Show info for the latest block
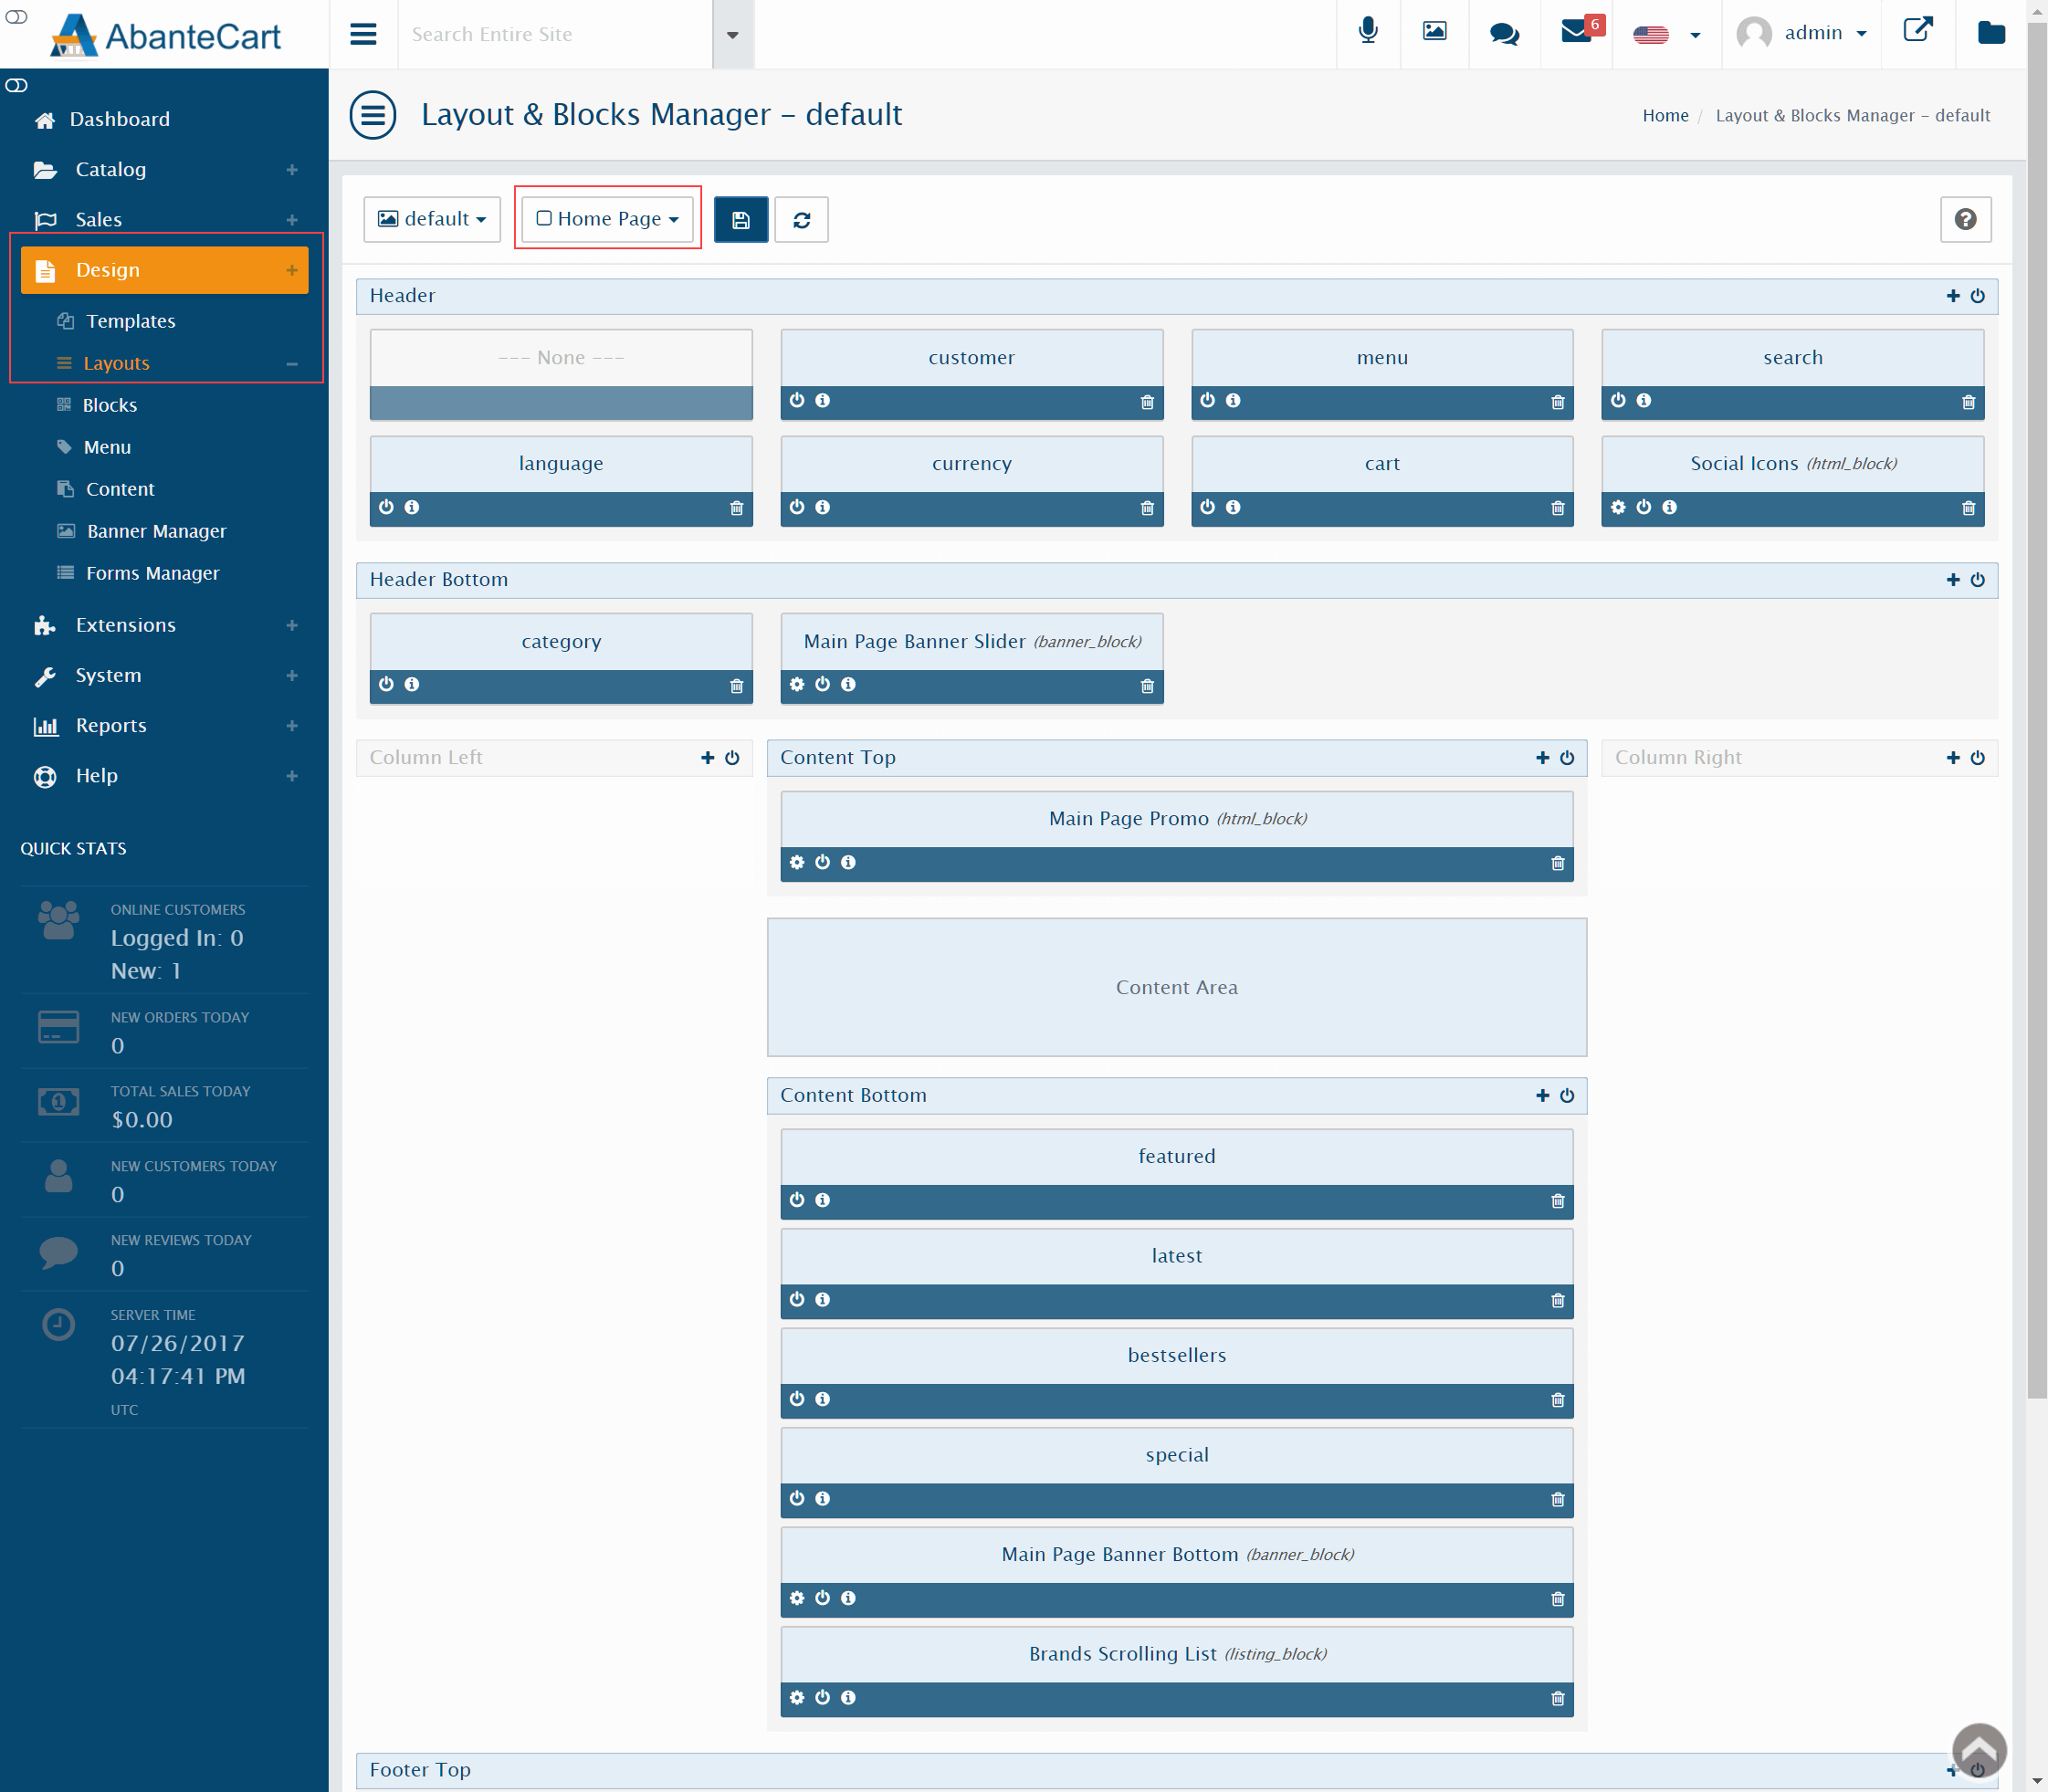 (x=822, y=1299)
